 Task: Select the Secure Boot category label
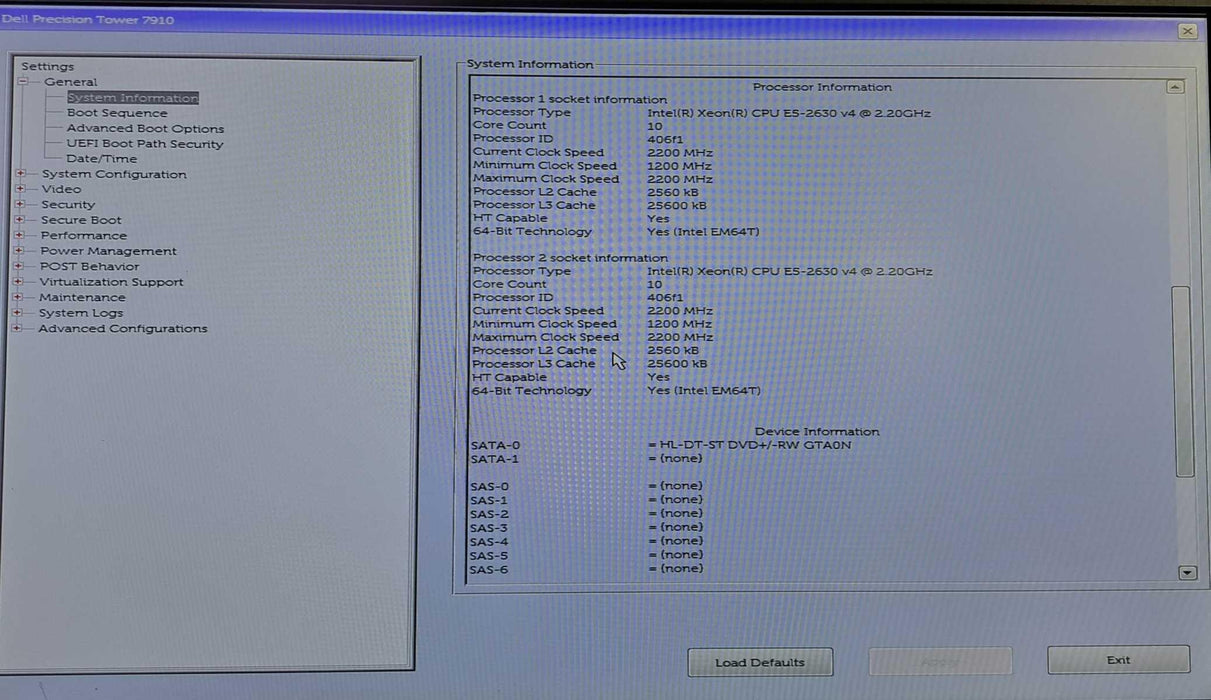pos(81,220)
